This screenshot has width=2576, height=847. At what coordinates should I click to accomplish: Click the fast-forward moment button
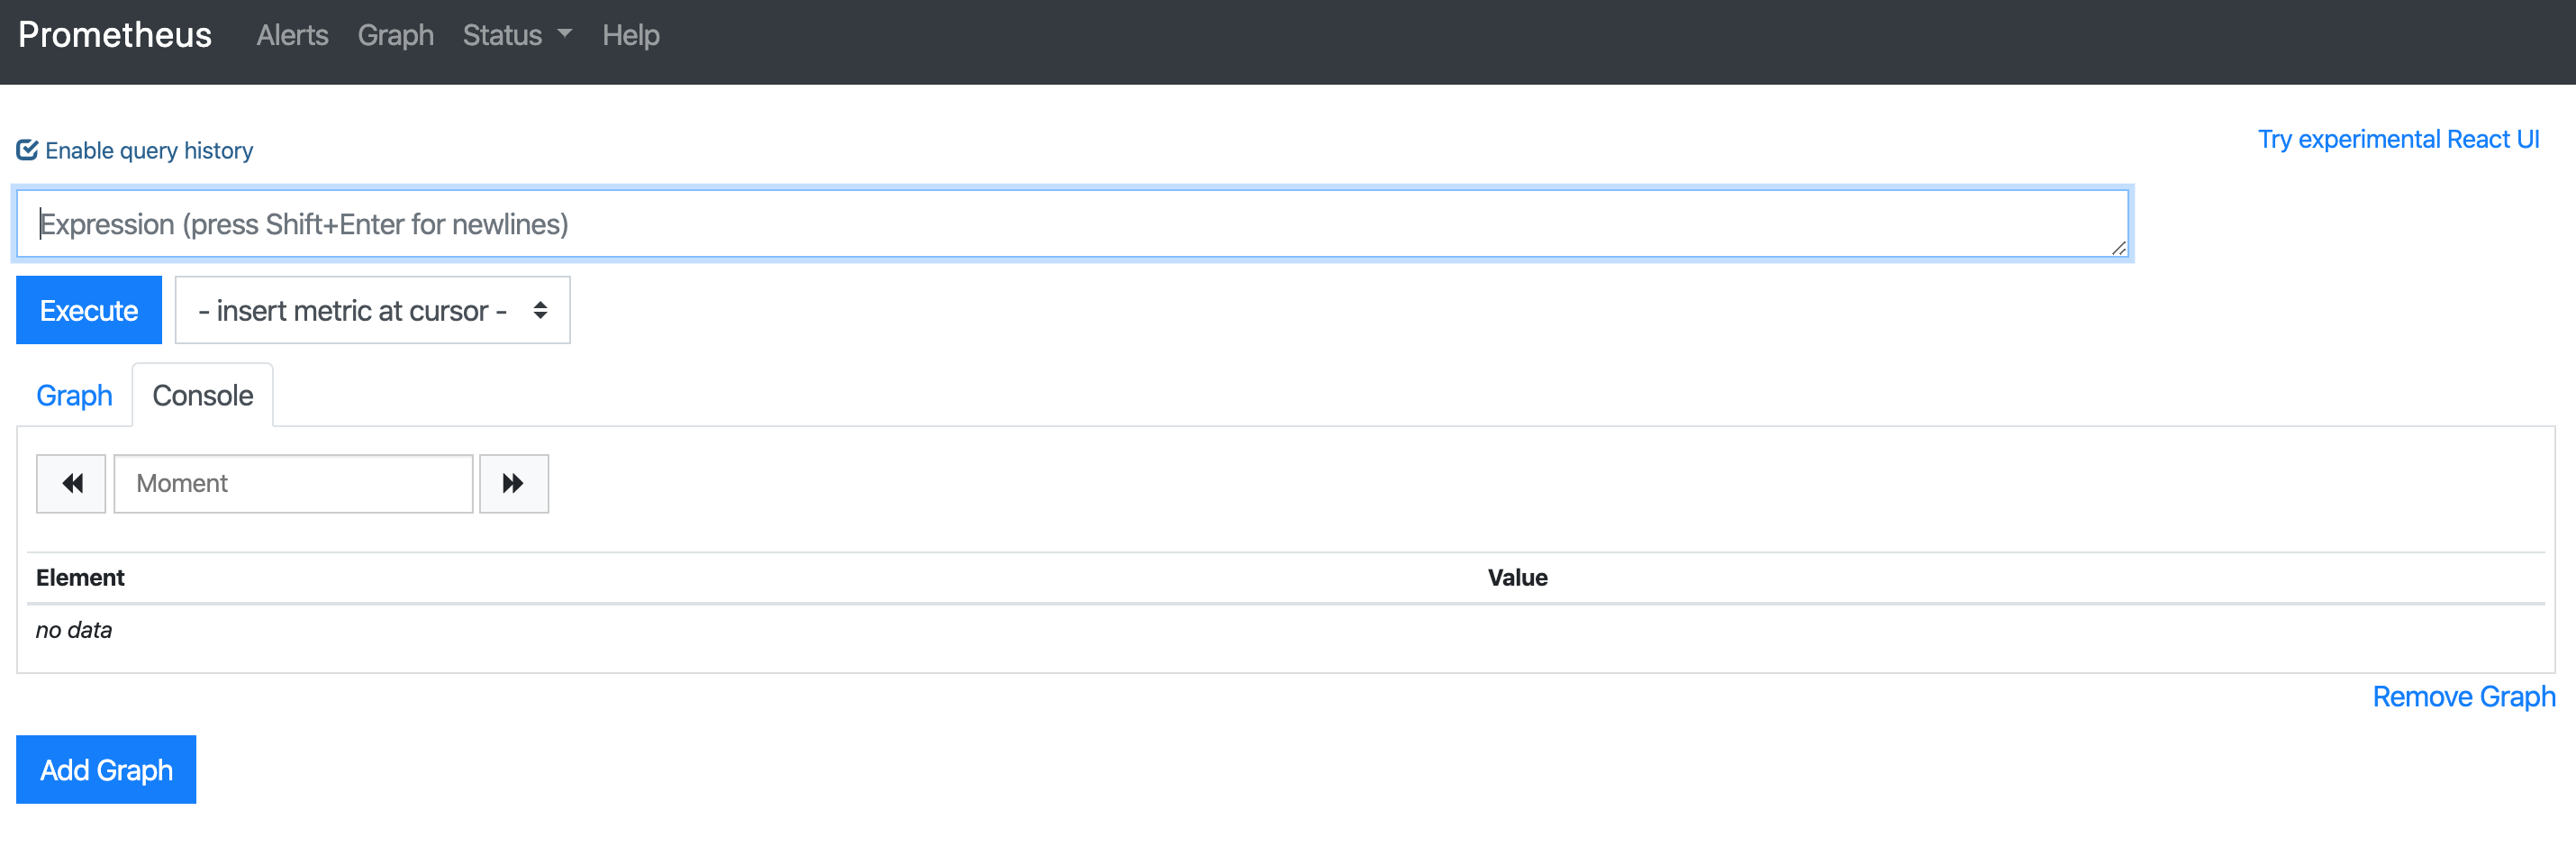point(514,484)
